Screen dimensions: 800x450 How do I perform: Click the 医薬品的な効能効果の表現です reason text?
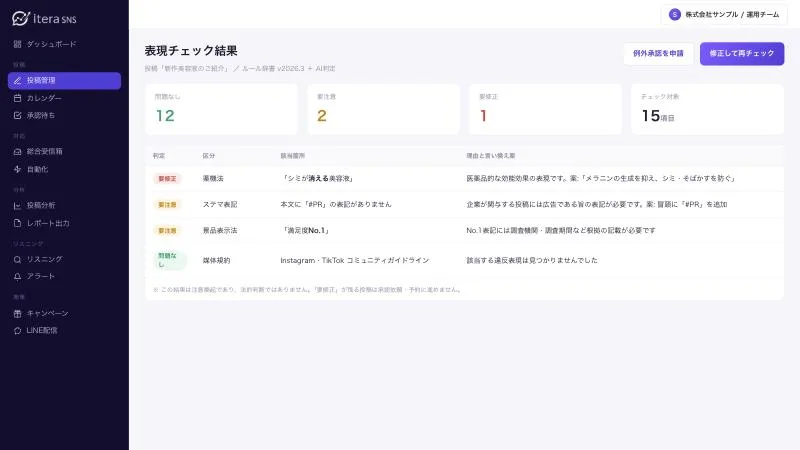[601, 179]
